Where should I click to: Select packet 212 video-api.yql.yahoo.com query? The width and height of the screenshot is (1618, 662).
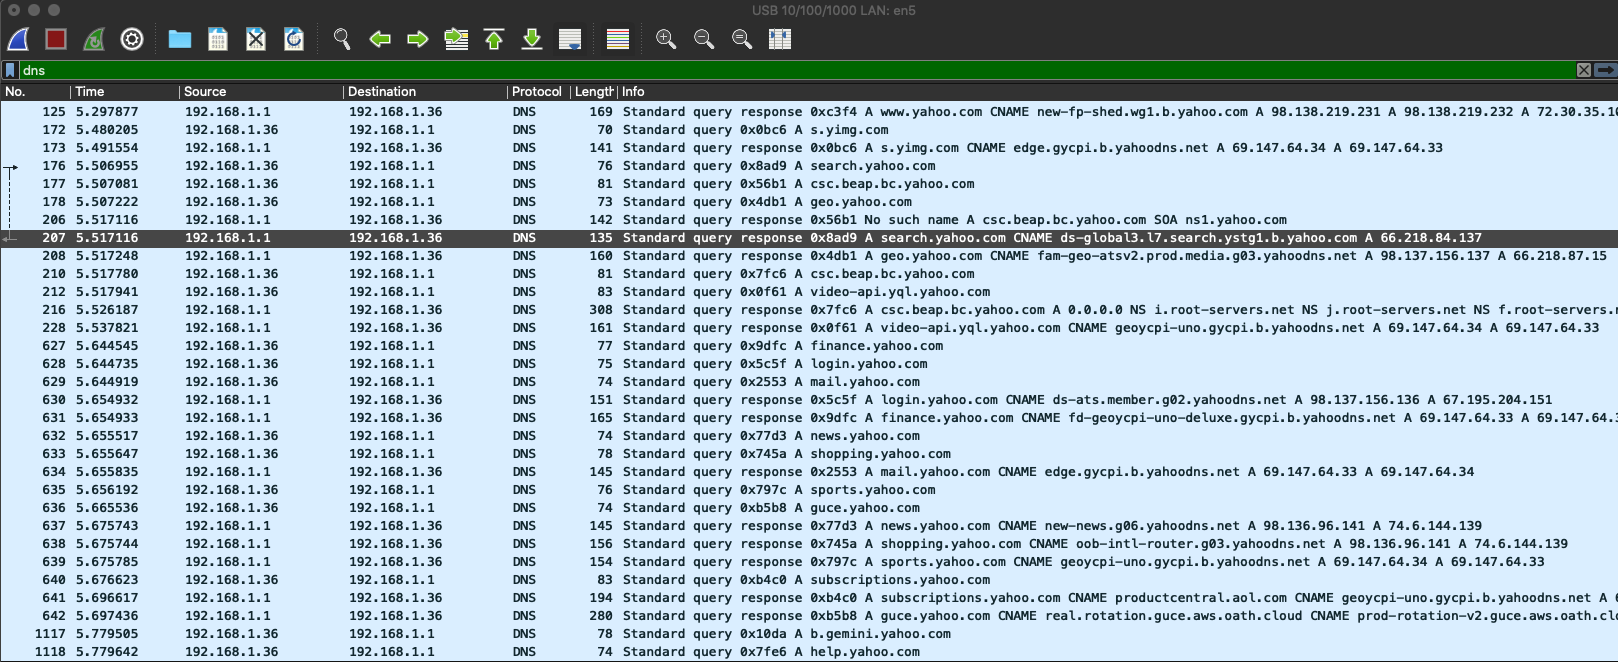(x=809, y=292)
